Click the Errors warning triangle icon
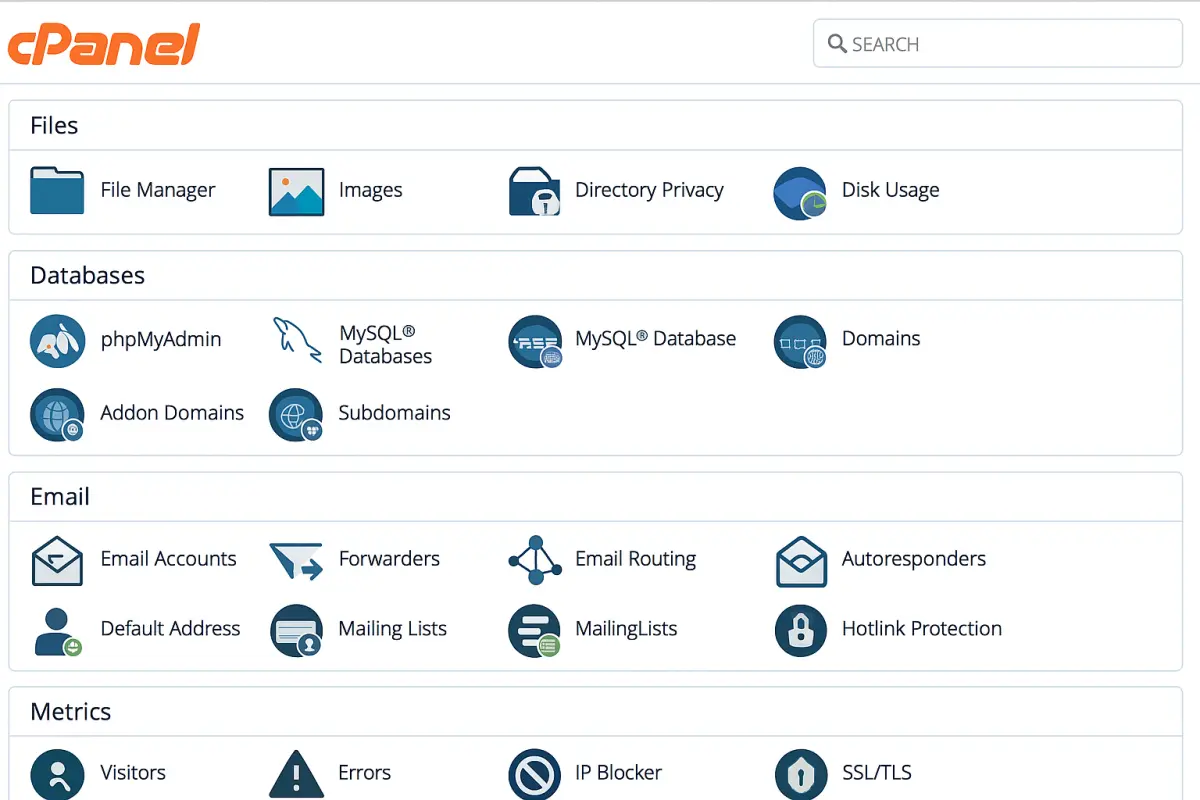Screen dimensions: 1200x800 click(x=297, y=775)
